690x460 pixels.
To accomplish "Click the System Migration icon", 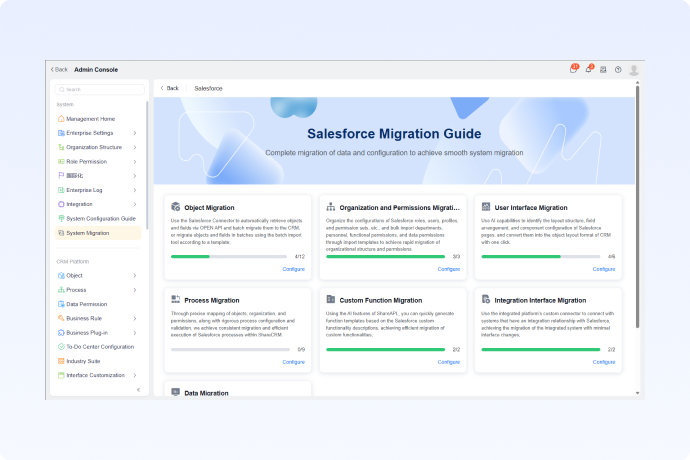I will point(61,233).
